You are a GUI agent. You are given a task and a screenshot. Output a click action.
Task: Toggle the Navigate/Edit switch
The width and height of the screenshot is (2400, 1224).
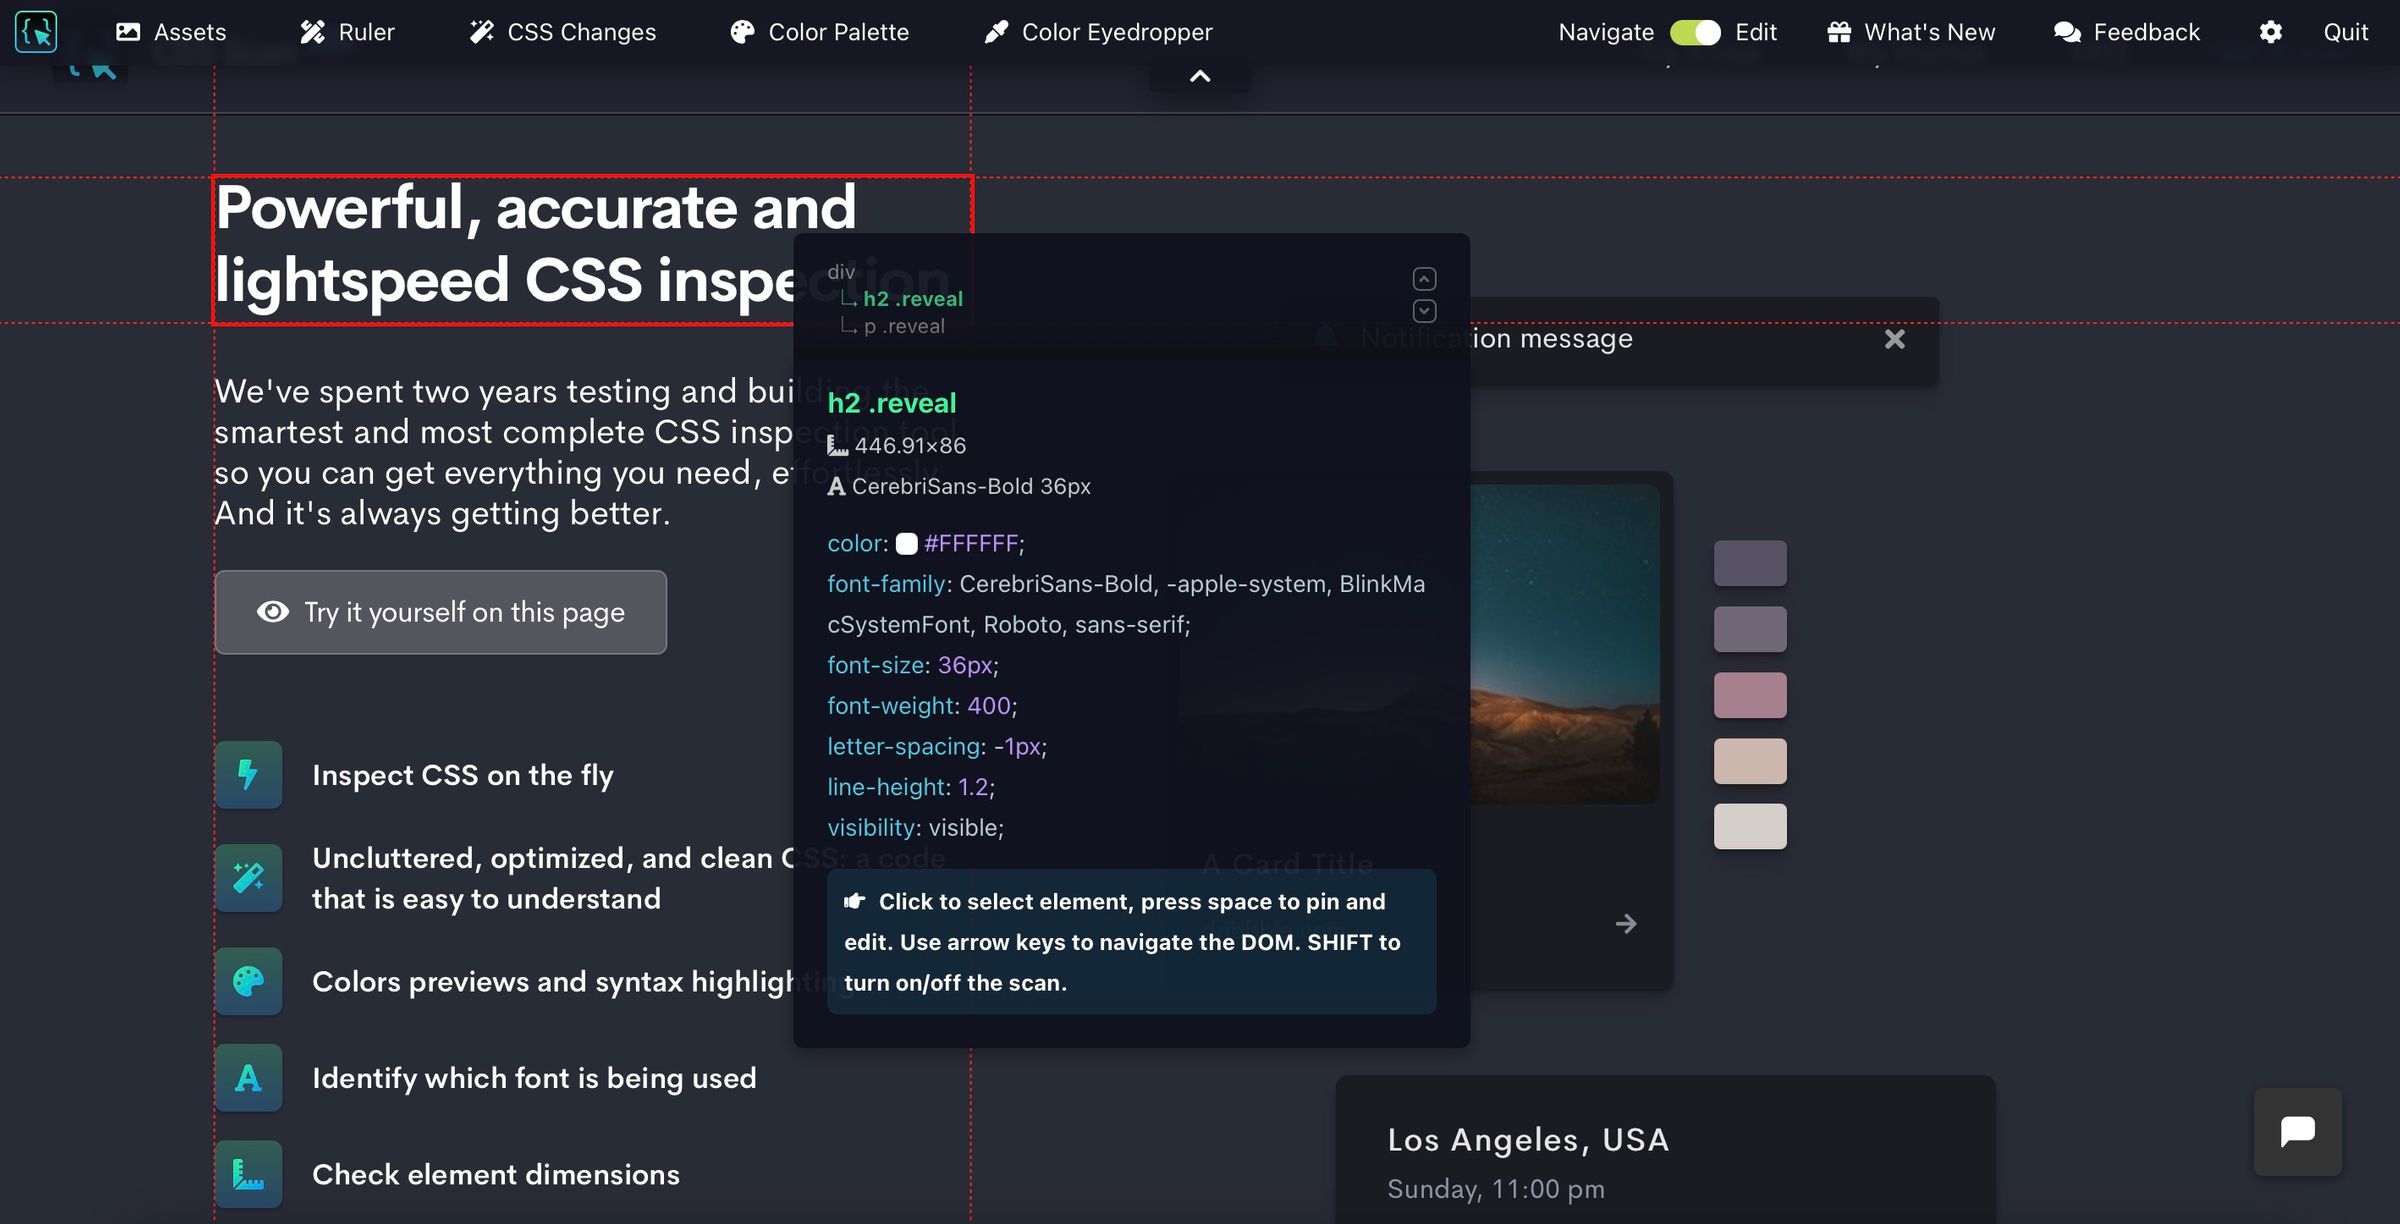(x=1695, y=32)
